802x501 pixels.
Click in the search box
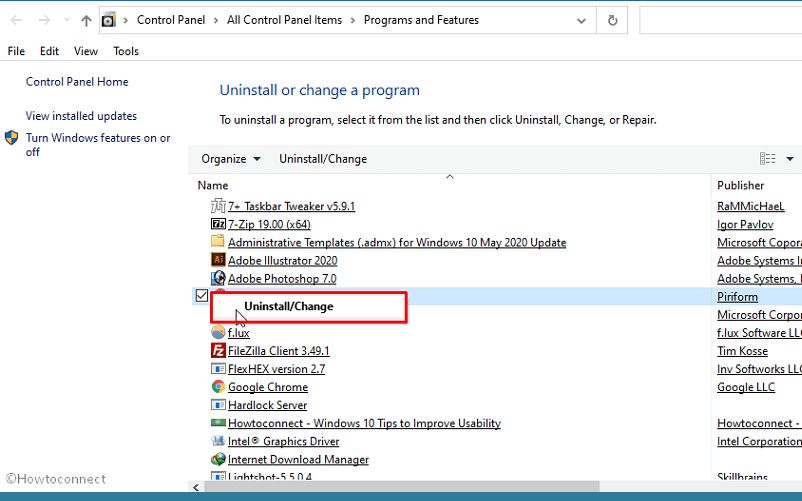point(720,20)
